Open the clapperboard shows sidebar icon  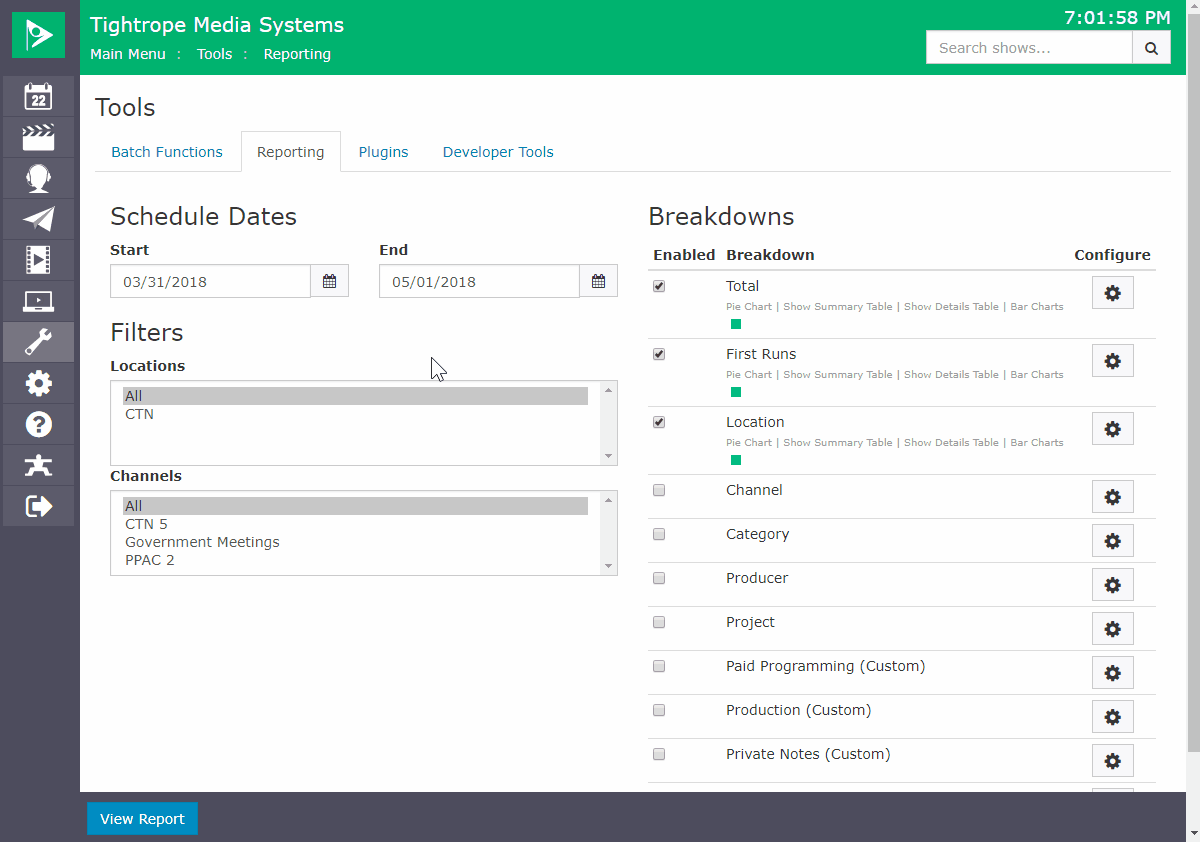[38, 138]
